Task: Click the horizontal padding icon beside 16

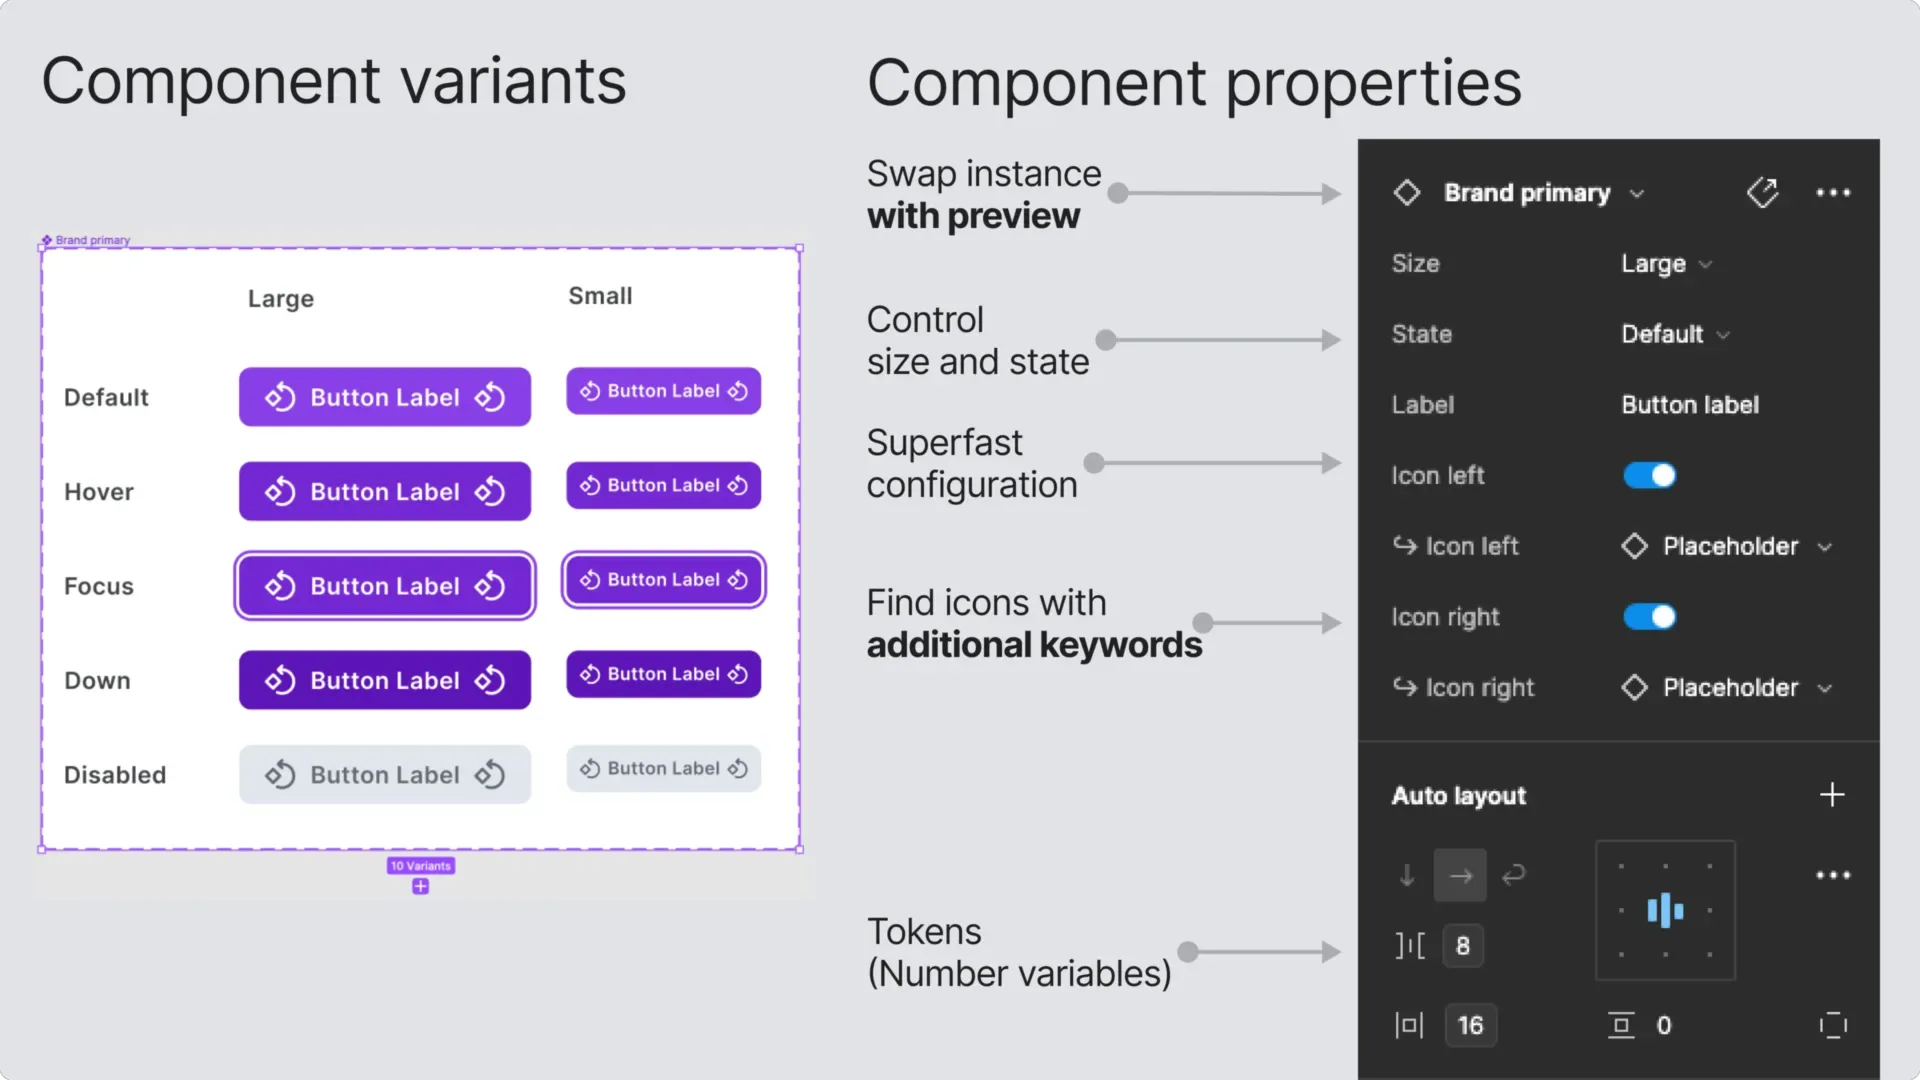Action: (x=1409, y=1025)
